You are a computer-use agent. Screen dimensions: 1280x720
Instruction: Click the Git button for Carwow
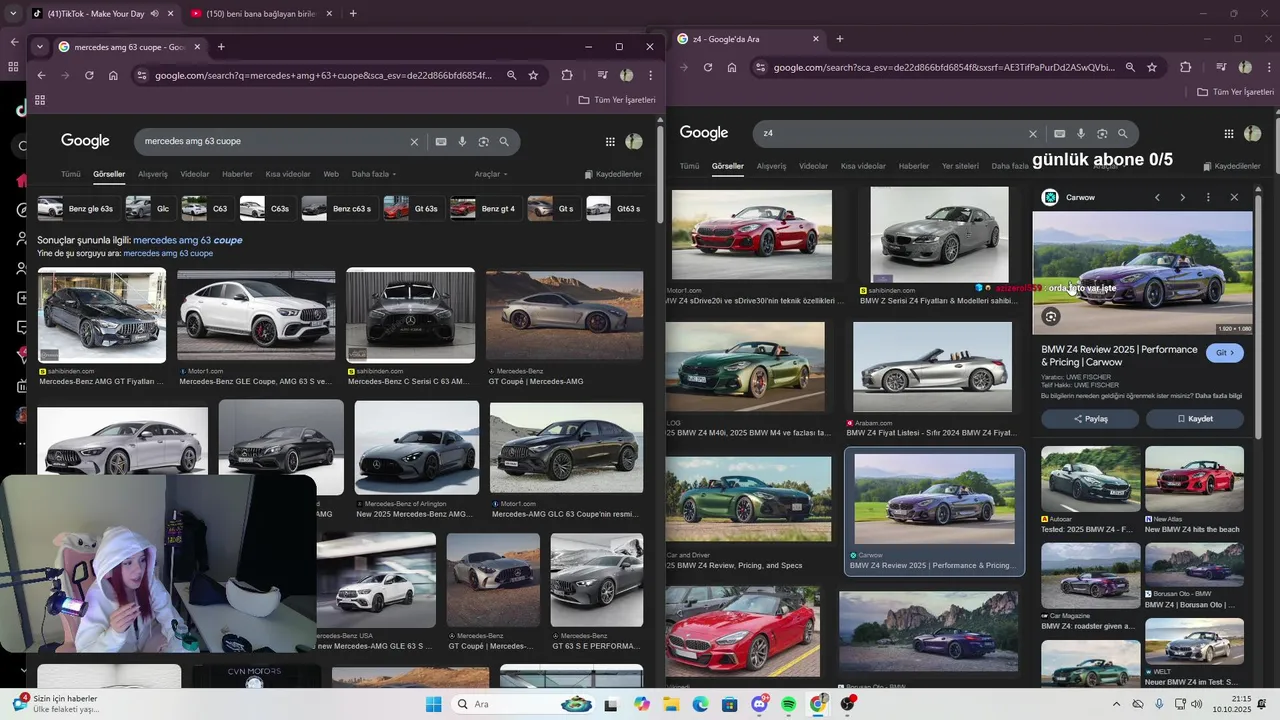pyautogui.click(x=1225, y=353)
